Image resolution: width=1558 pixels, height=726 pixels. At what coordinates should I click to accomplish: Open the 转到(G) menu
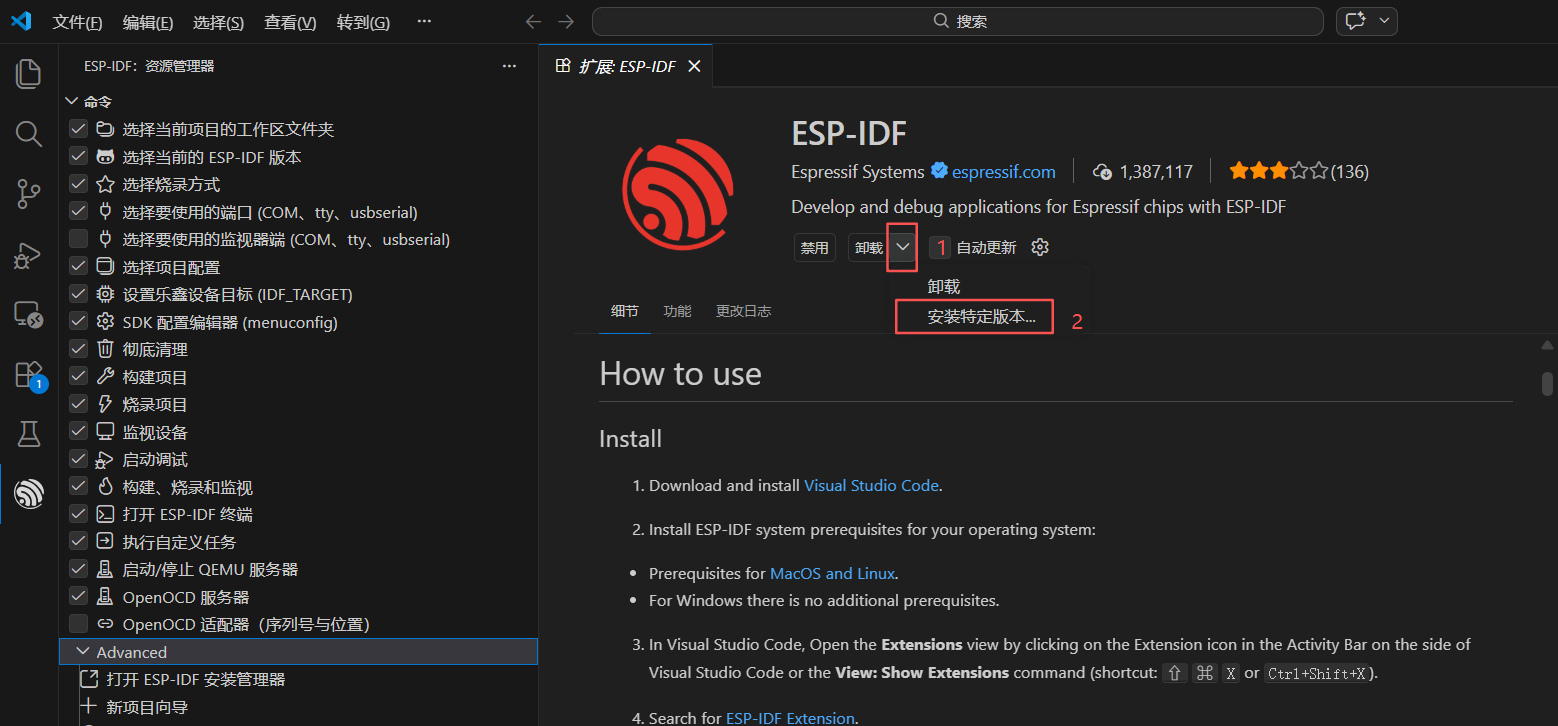coord(363,22)
